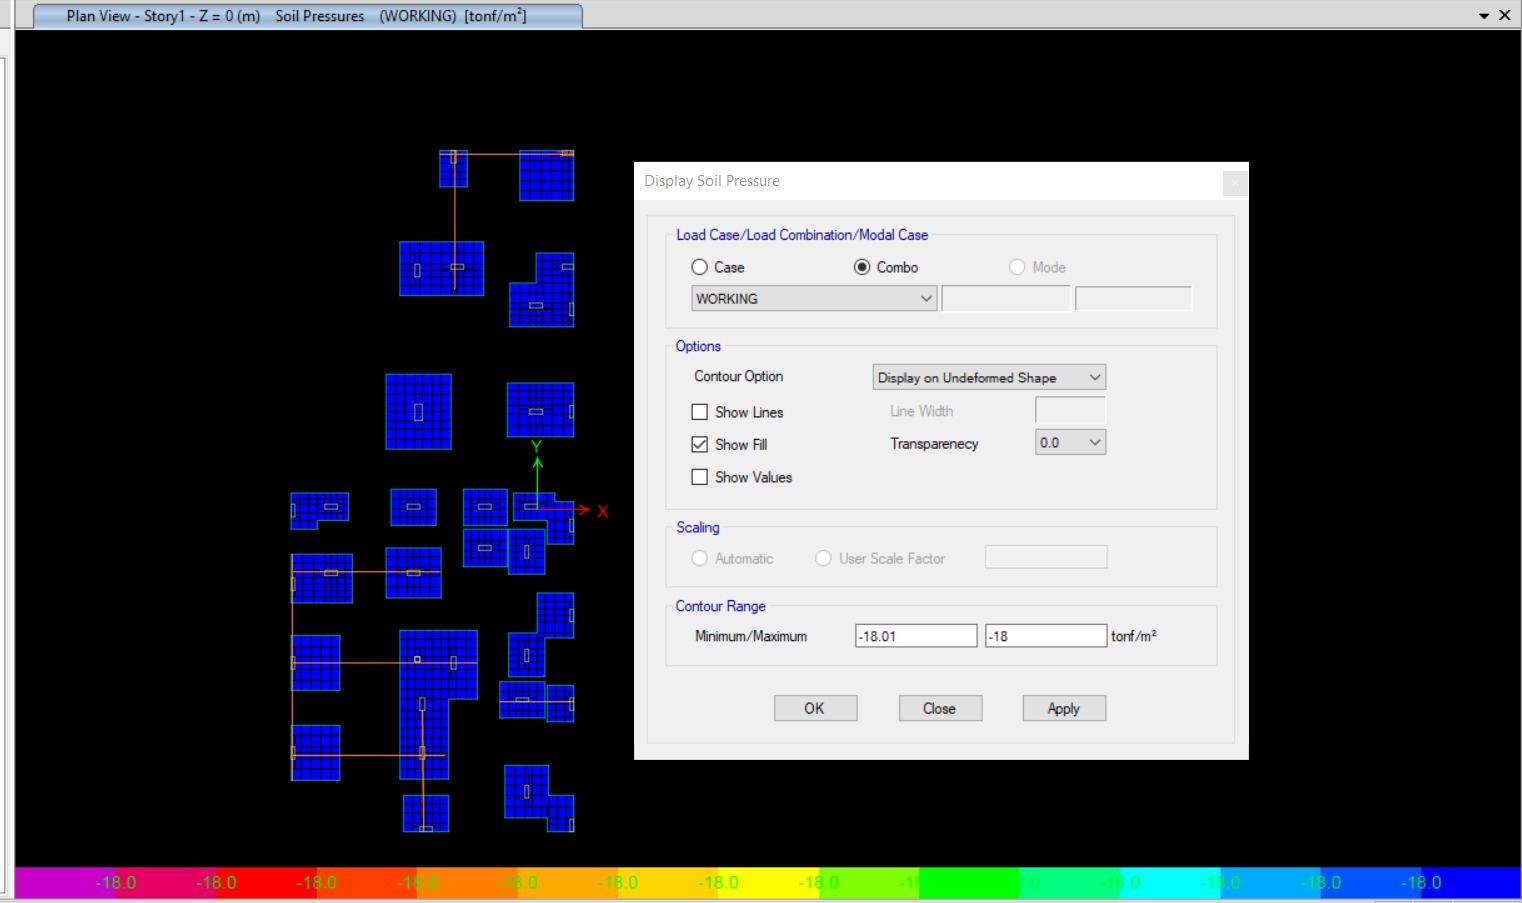Close the Display Soil Pressure dialog
This screenshot has width=1522, height=903.
[1235, 183]
